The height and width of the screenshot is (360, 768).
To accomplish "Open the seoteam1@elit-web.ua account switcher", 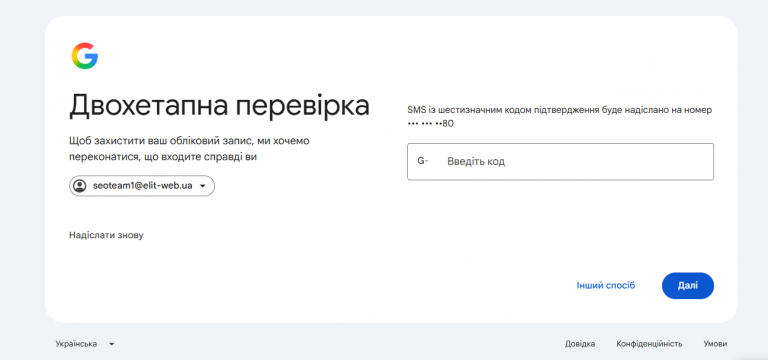I will pos(142,186).
